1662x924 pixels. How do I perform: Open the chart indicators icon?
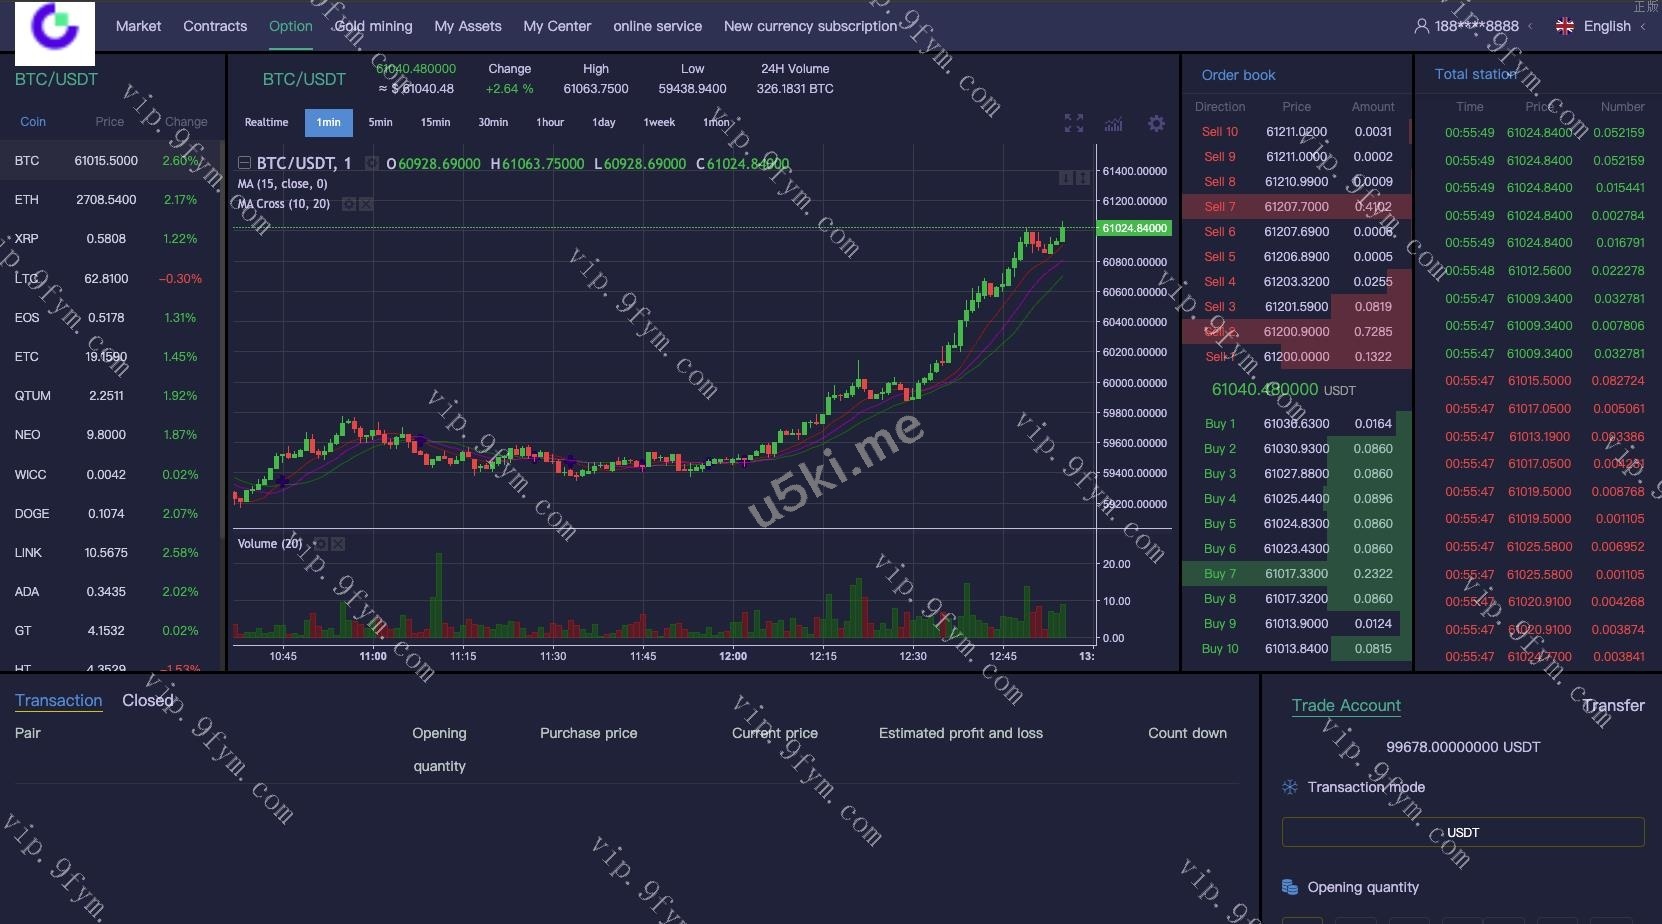1113,124
